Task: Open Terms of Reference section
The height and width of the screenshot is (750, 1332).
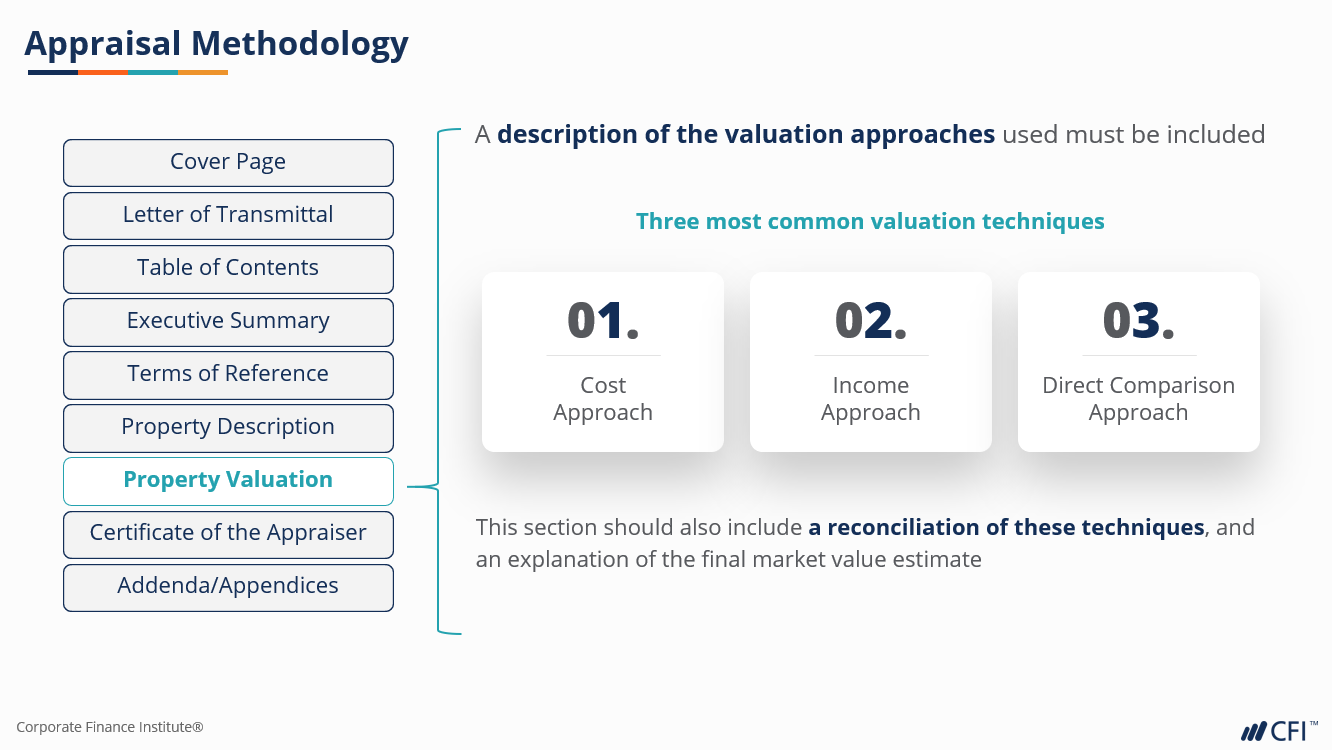Action: click(228, 374)
